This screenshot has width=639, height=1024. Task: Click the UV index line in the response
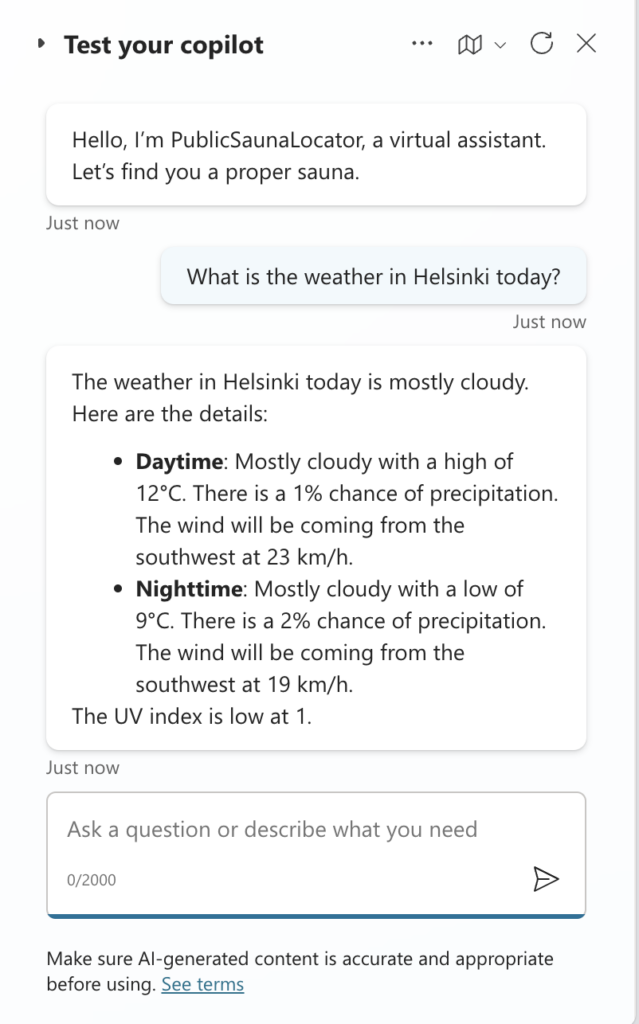click(192, 716)
